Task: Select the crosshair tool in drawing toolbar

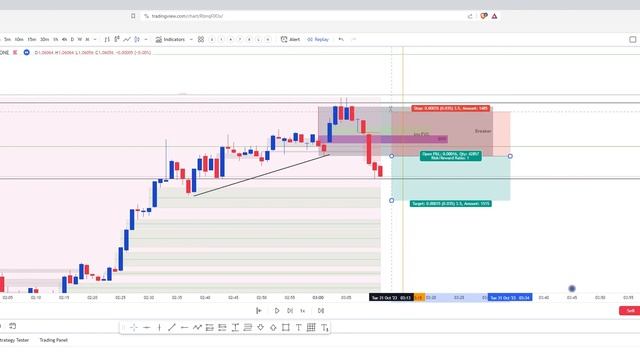Action: point(134,327)
